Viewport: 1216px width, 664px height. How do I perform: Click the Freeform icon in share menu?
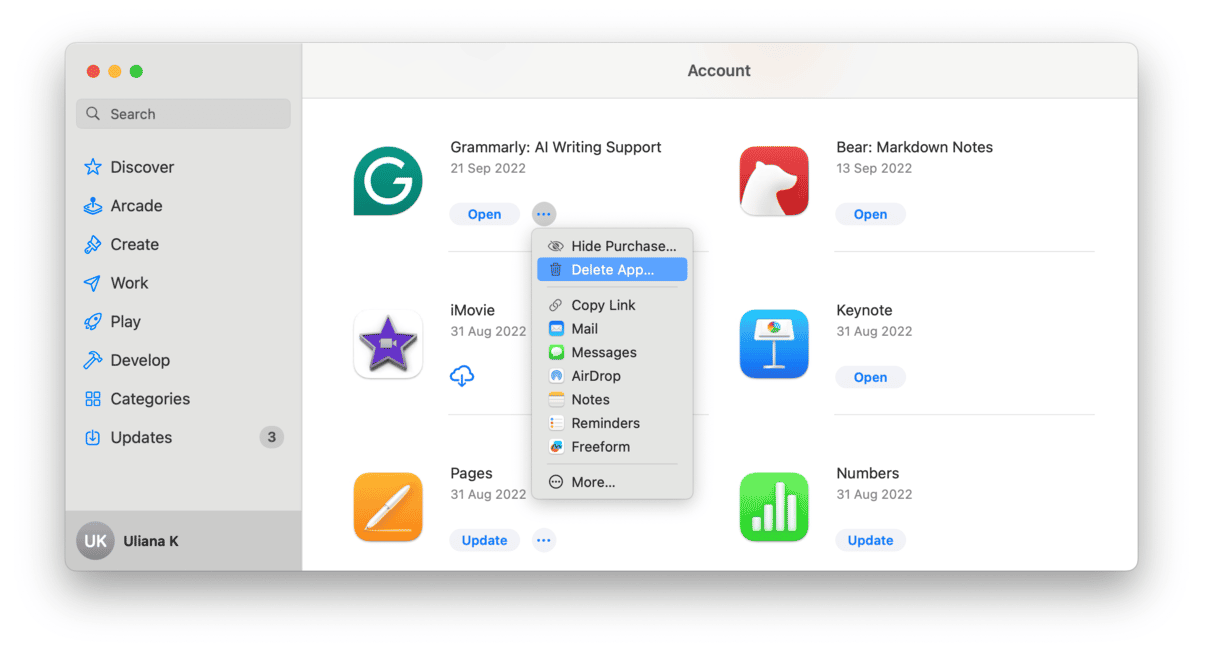556,447
